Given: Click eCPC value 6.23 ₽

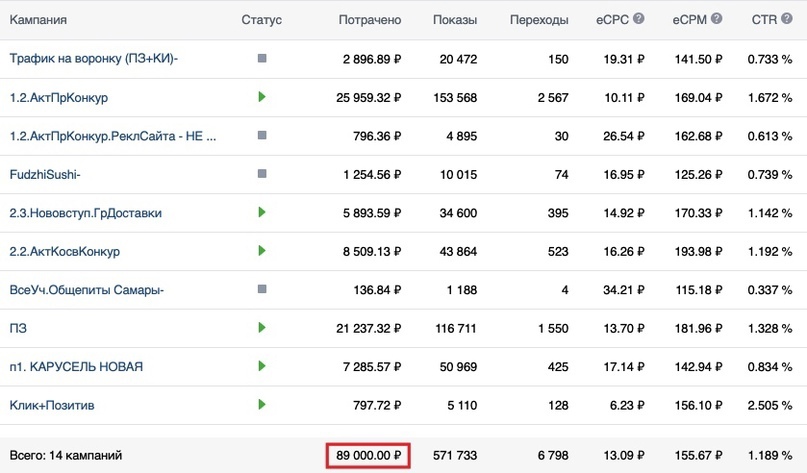Looking at the screenshot, I should pyautogui.click(x=627, y=406).
